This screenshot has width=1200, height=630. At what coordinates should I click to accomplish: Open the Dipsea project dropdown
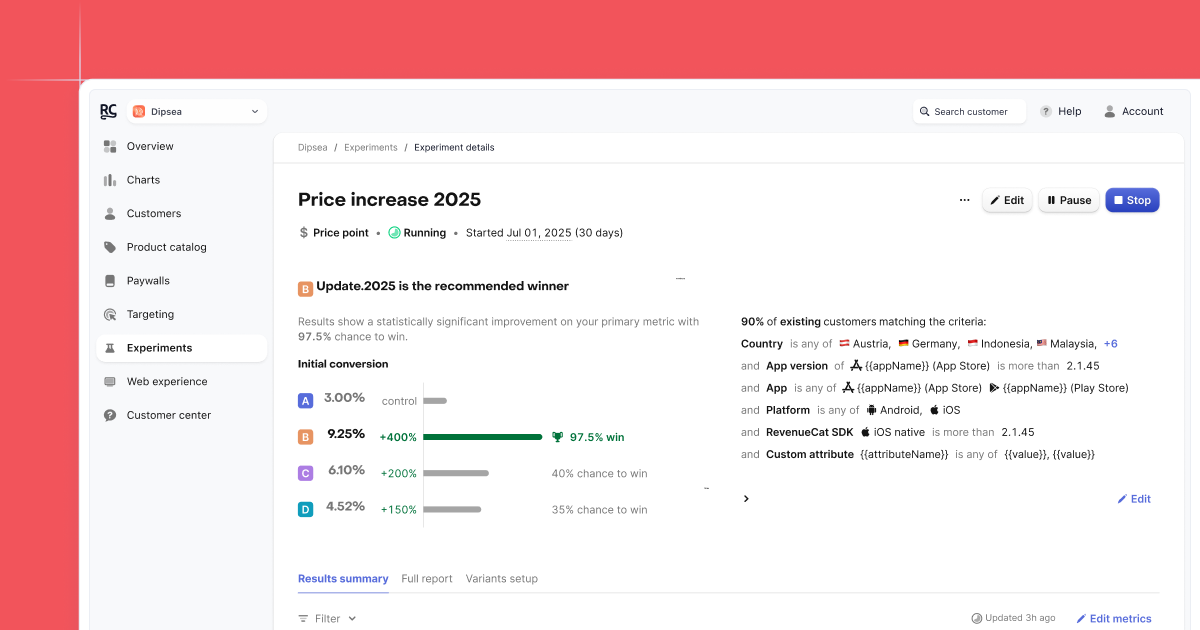point(196,111)
